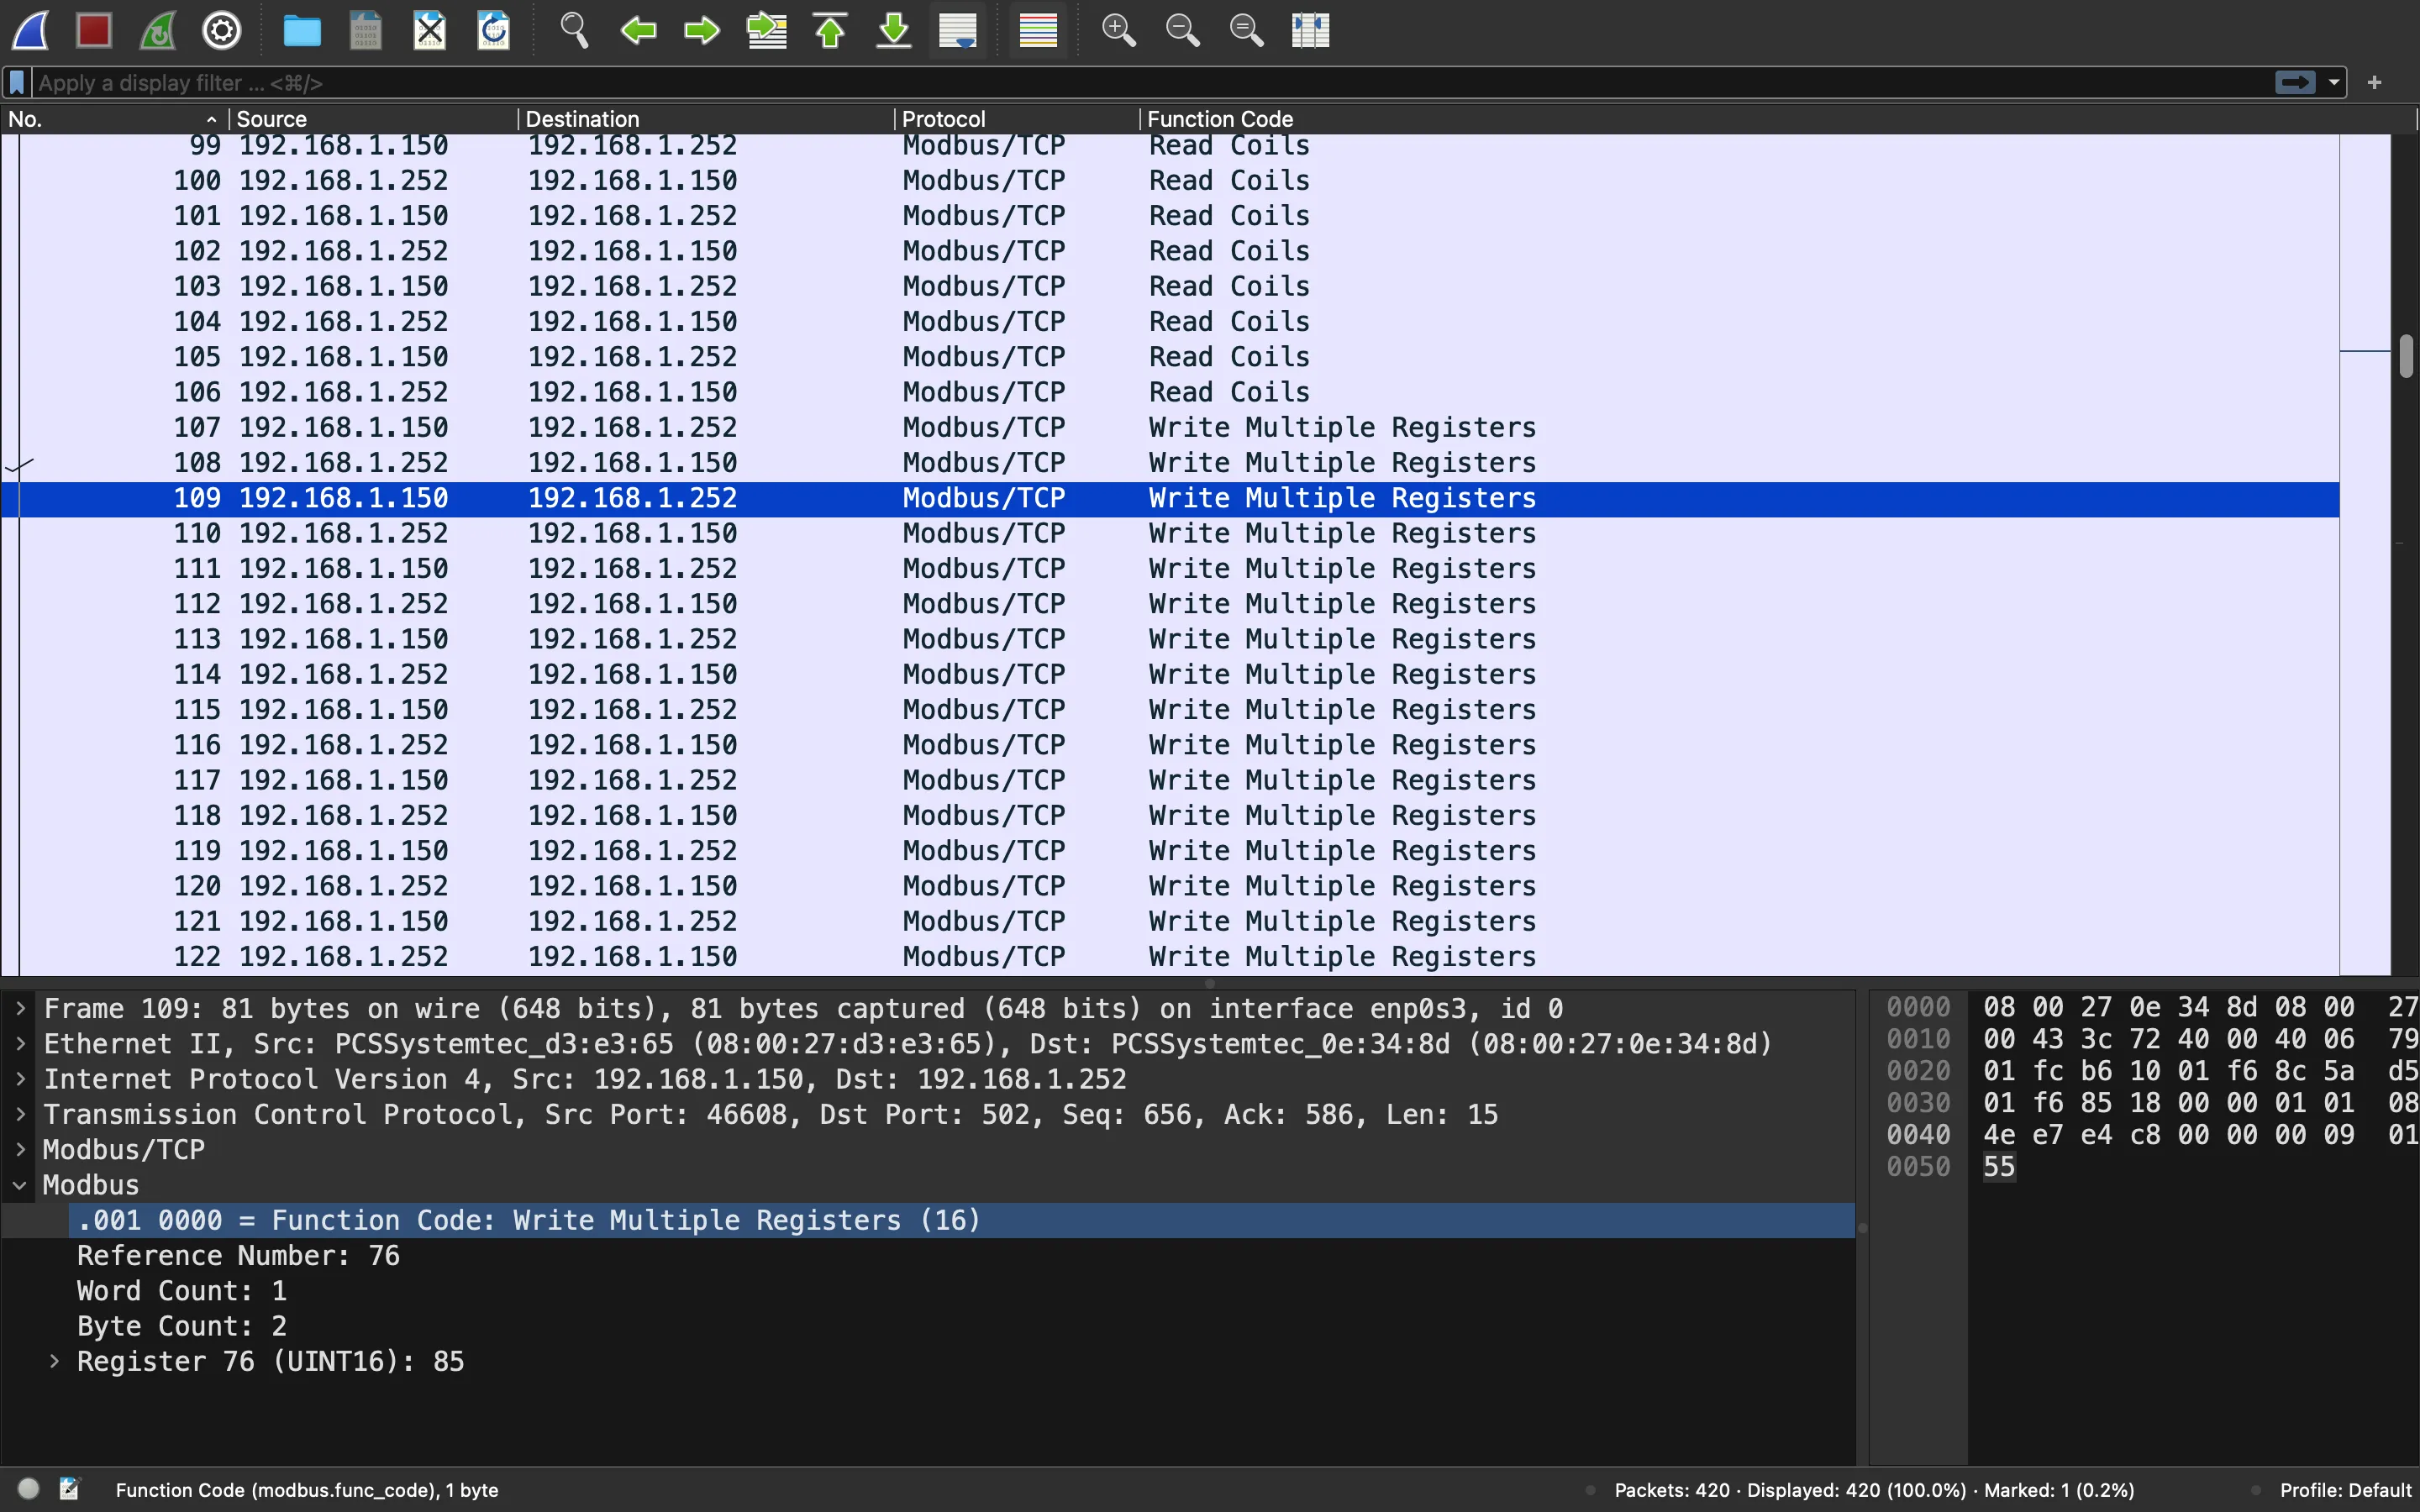
Task: Reload this capture file icon
Action: pos(493,30)
